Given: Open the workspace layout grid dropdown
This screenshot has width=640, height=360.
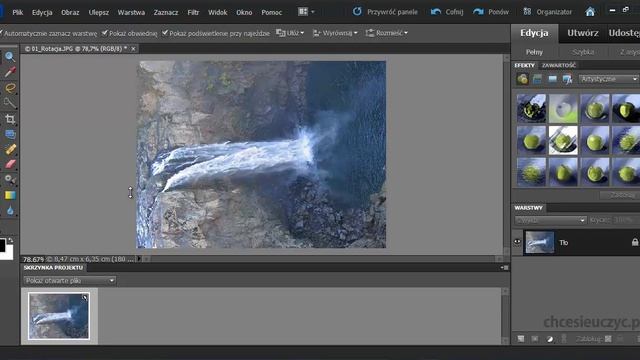Looking at the screenshot, I should [x=306, y=12].
